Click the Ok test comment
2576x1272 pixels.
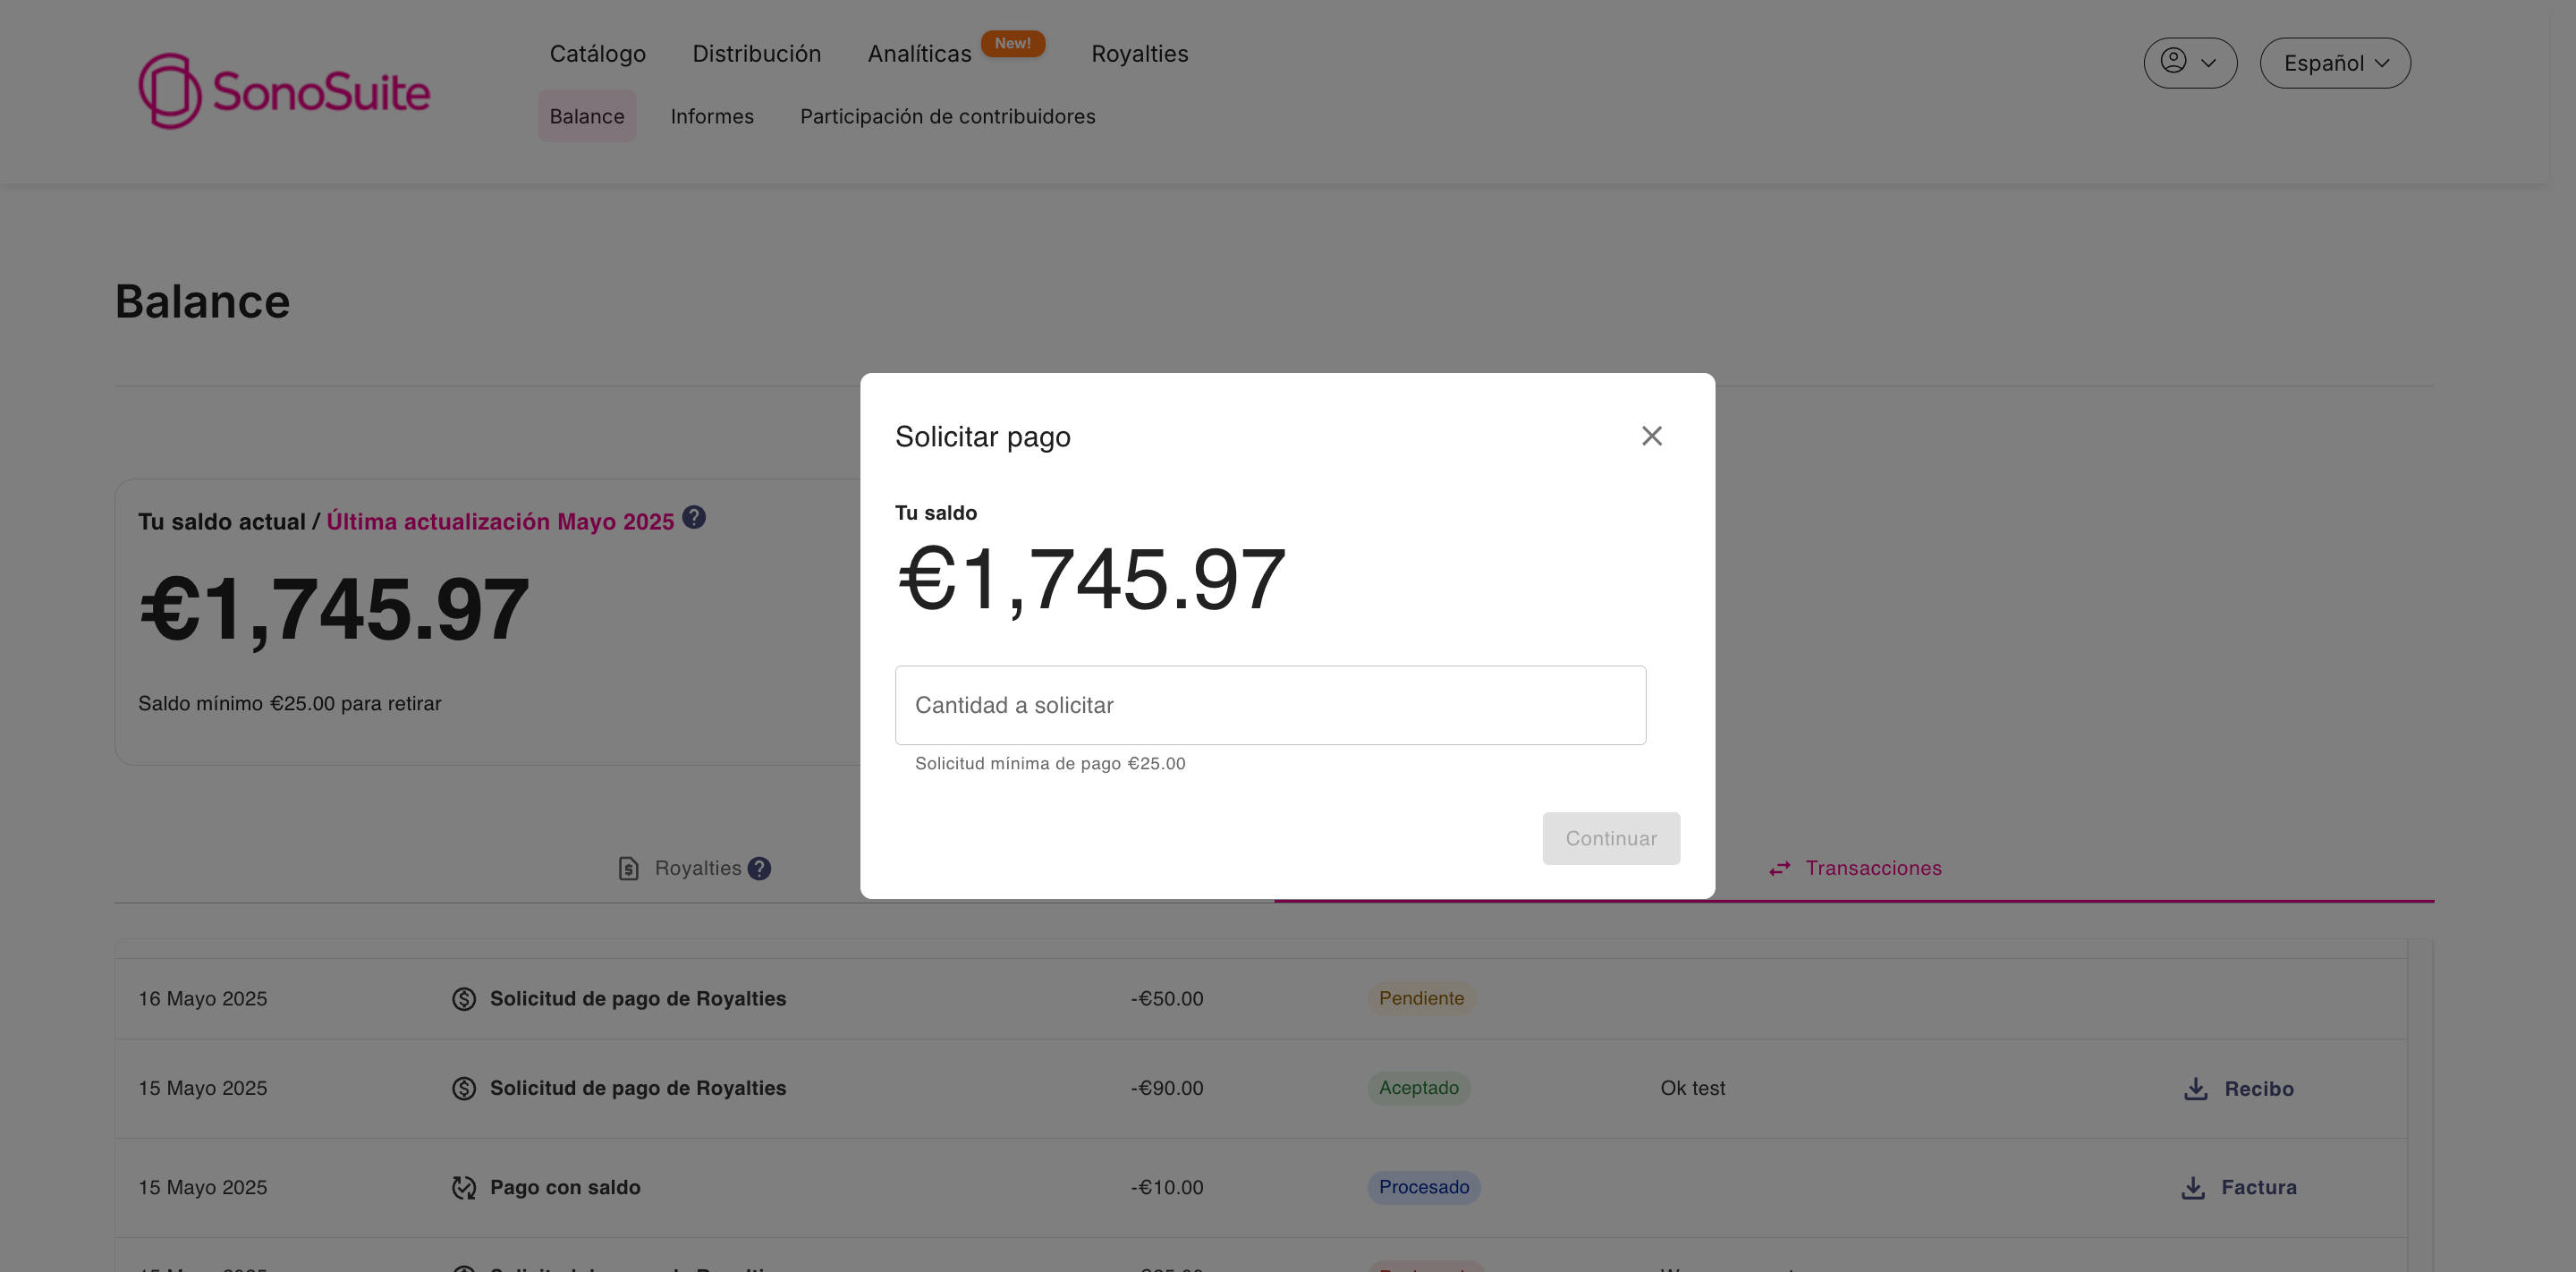(x=1693, y=1088)
